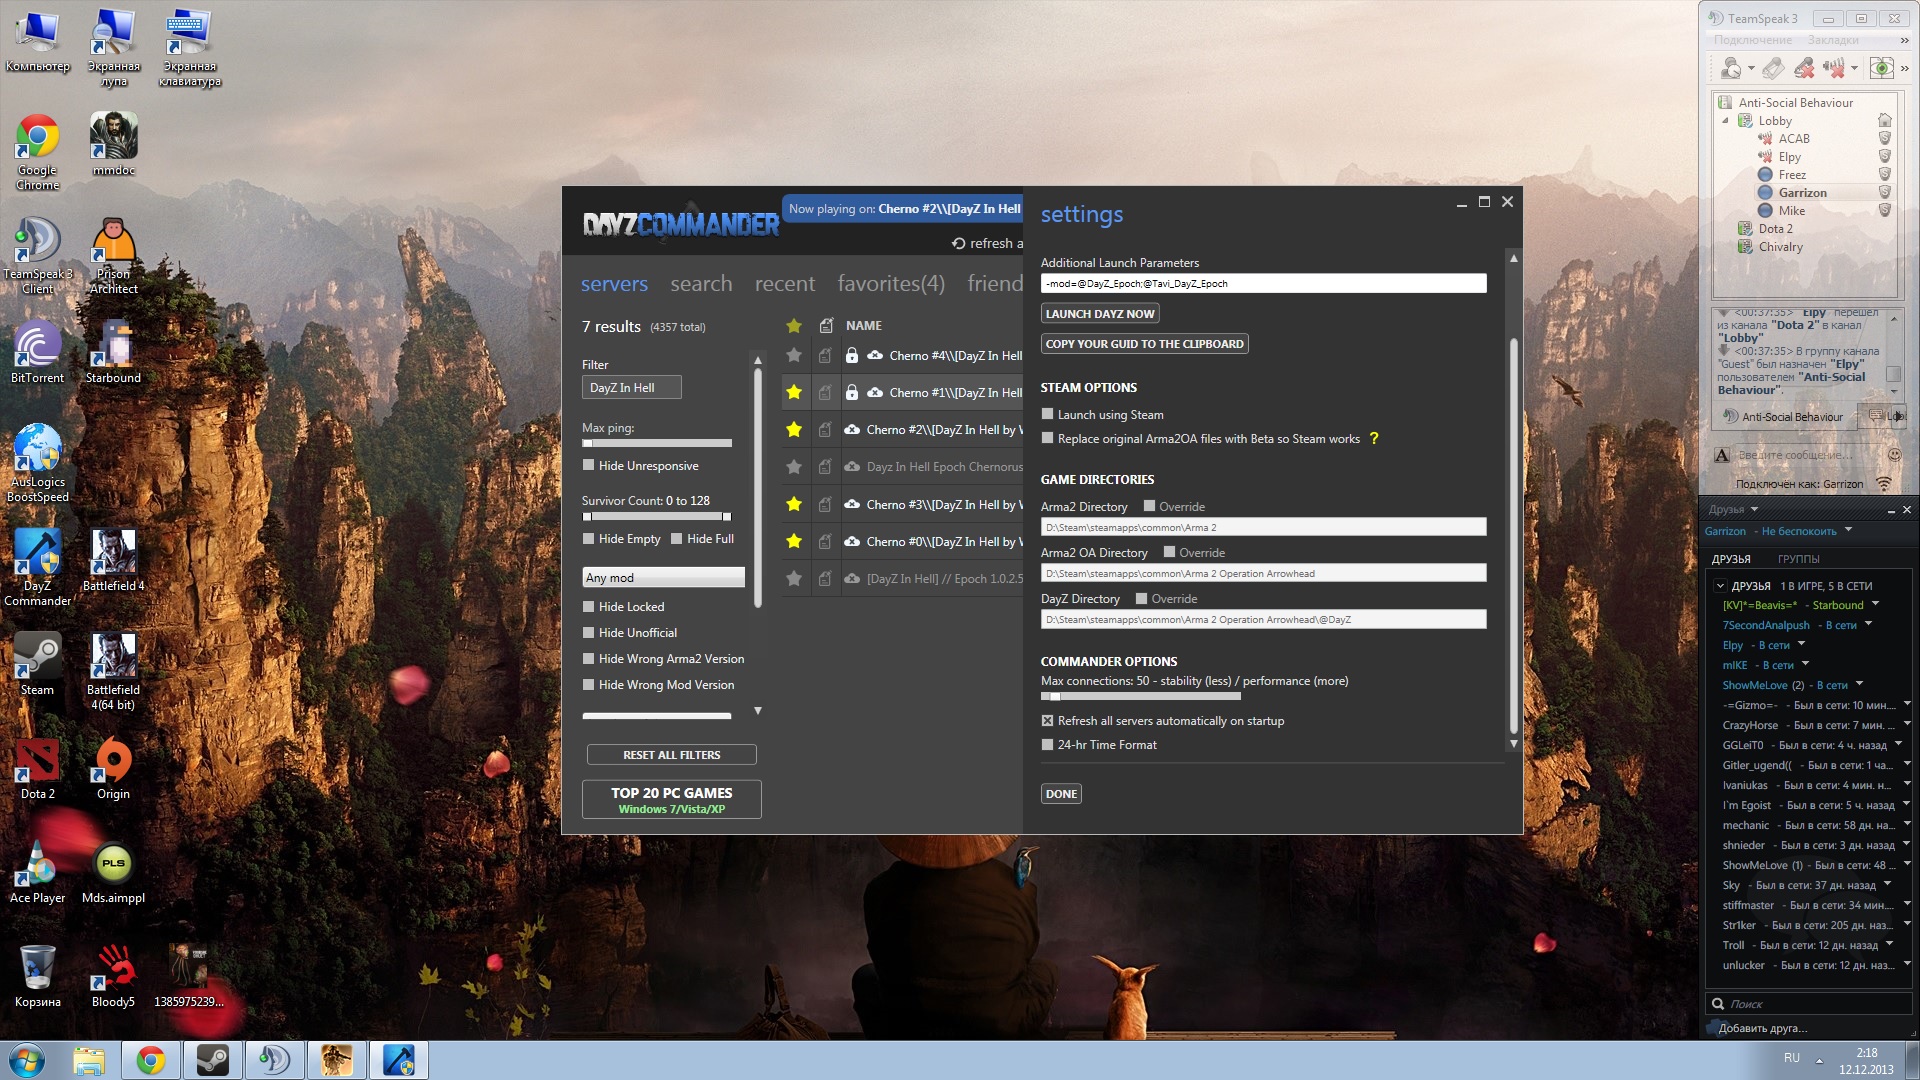This screenshot has height=1080, width=1920.
Task: Open the recent tab
Action: coord(785,284)
